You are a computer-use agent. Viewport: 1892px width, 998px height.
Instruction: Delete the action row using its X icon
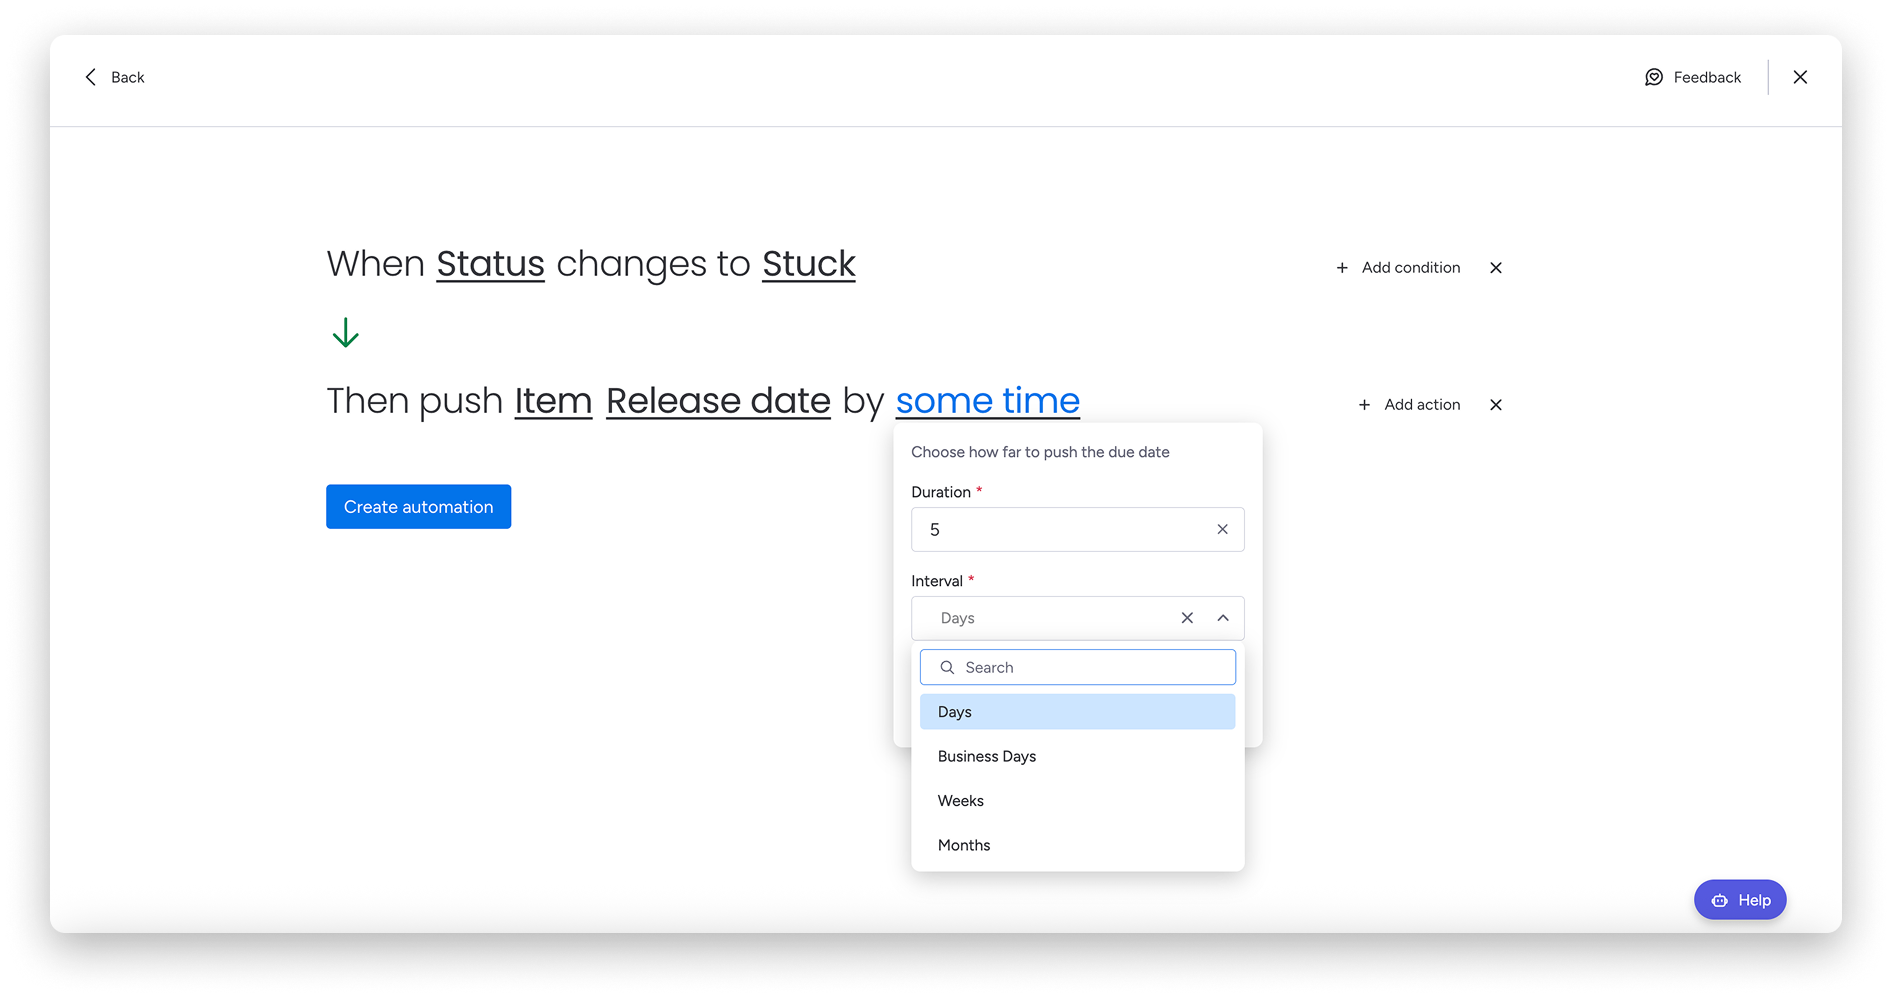point(1496,405)
